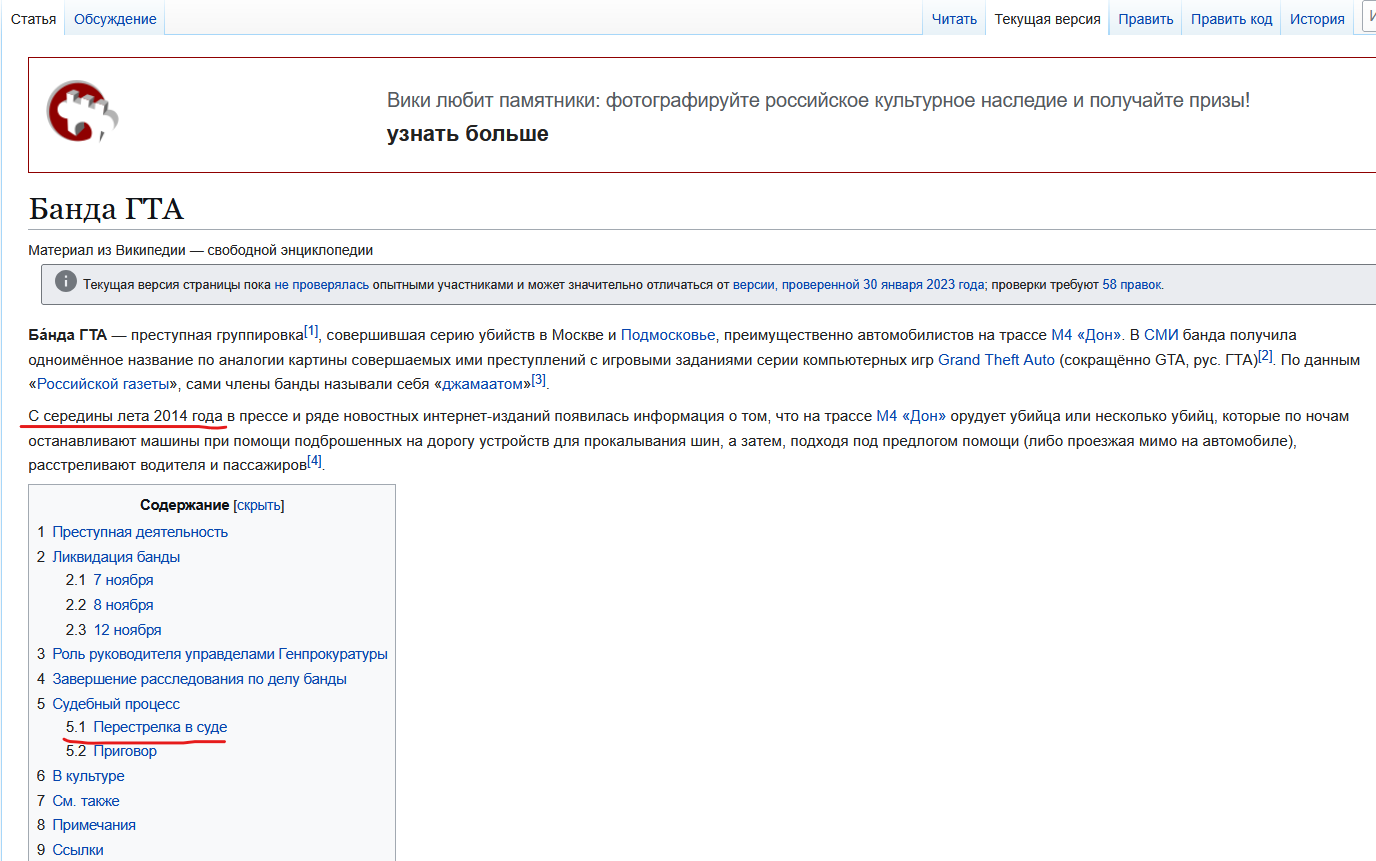Image resolution: width=1376 pixels, height=861 pixels.
Task: Open the Примечания section
Action: click(x=94, y=826)
